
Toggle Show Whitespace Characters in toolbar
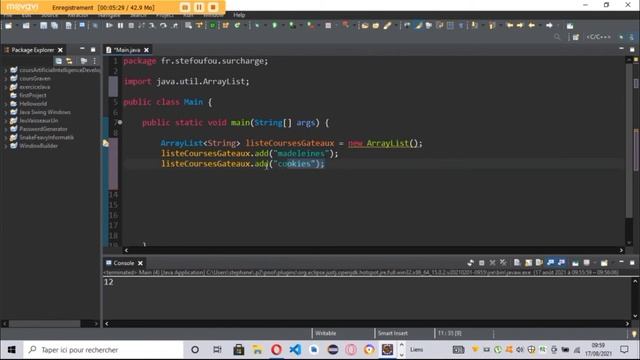(x=461, y=26)
